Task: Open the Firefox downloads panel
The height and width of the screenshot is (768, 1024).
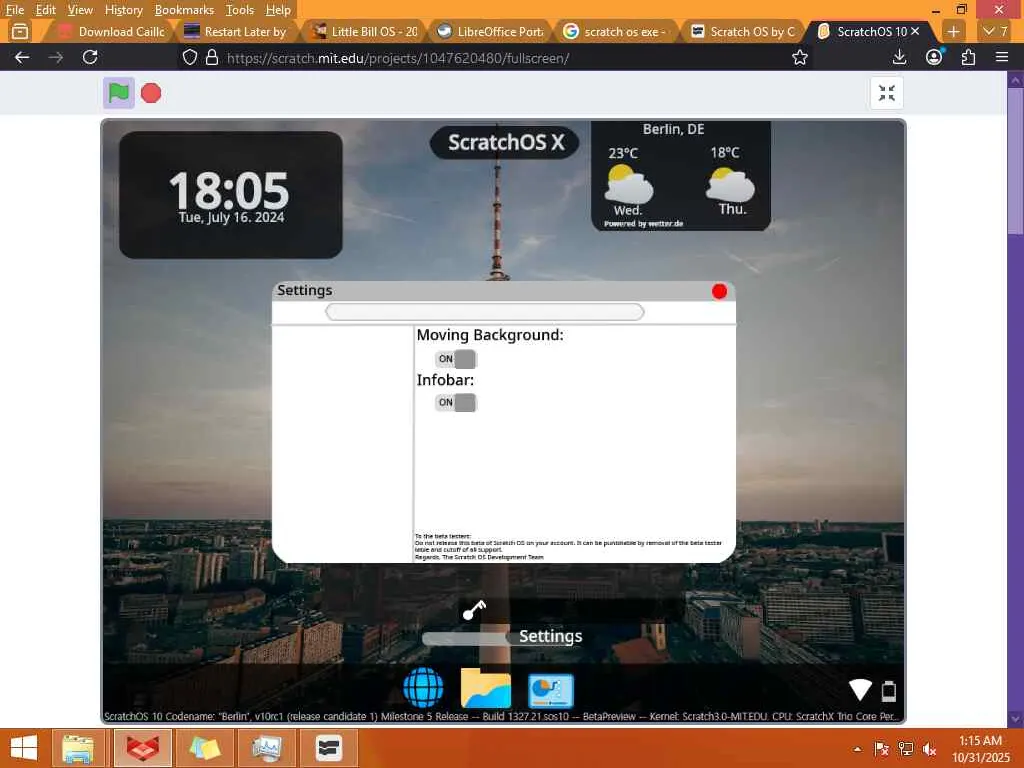Action: tap(899, 57)
